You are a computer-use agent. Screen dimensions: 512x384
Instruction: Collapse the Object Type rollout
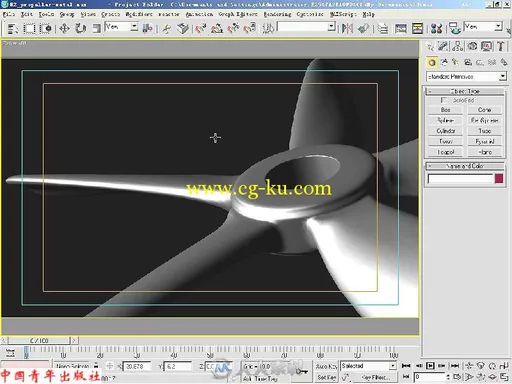click(x=465, y=91)
